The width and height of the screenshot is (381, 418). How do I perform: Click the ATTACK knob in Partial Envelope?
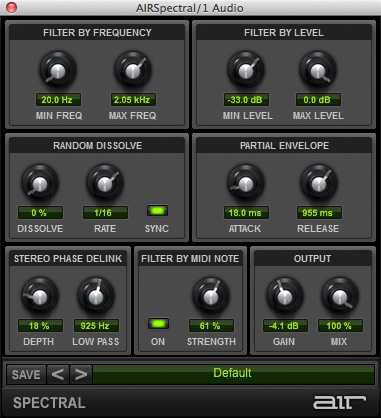[246, 183]
